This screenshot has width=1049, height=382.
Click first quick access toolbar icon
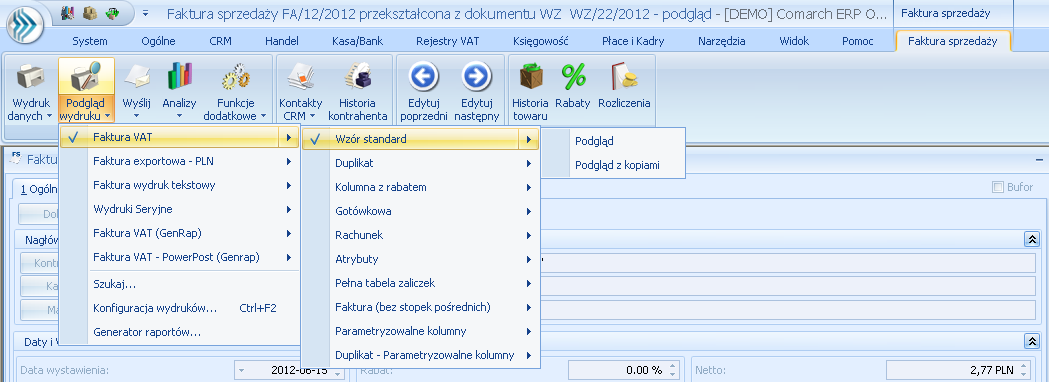tap(68, 13)
